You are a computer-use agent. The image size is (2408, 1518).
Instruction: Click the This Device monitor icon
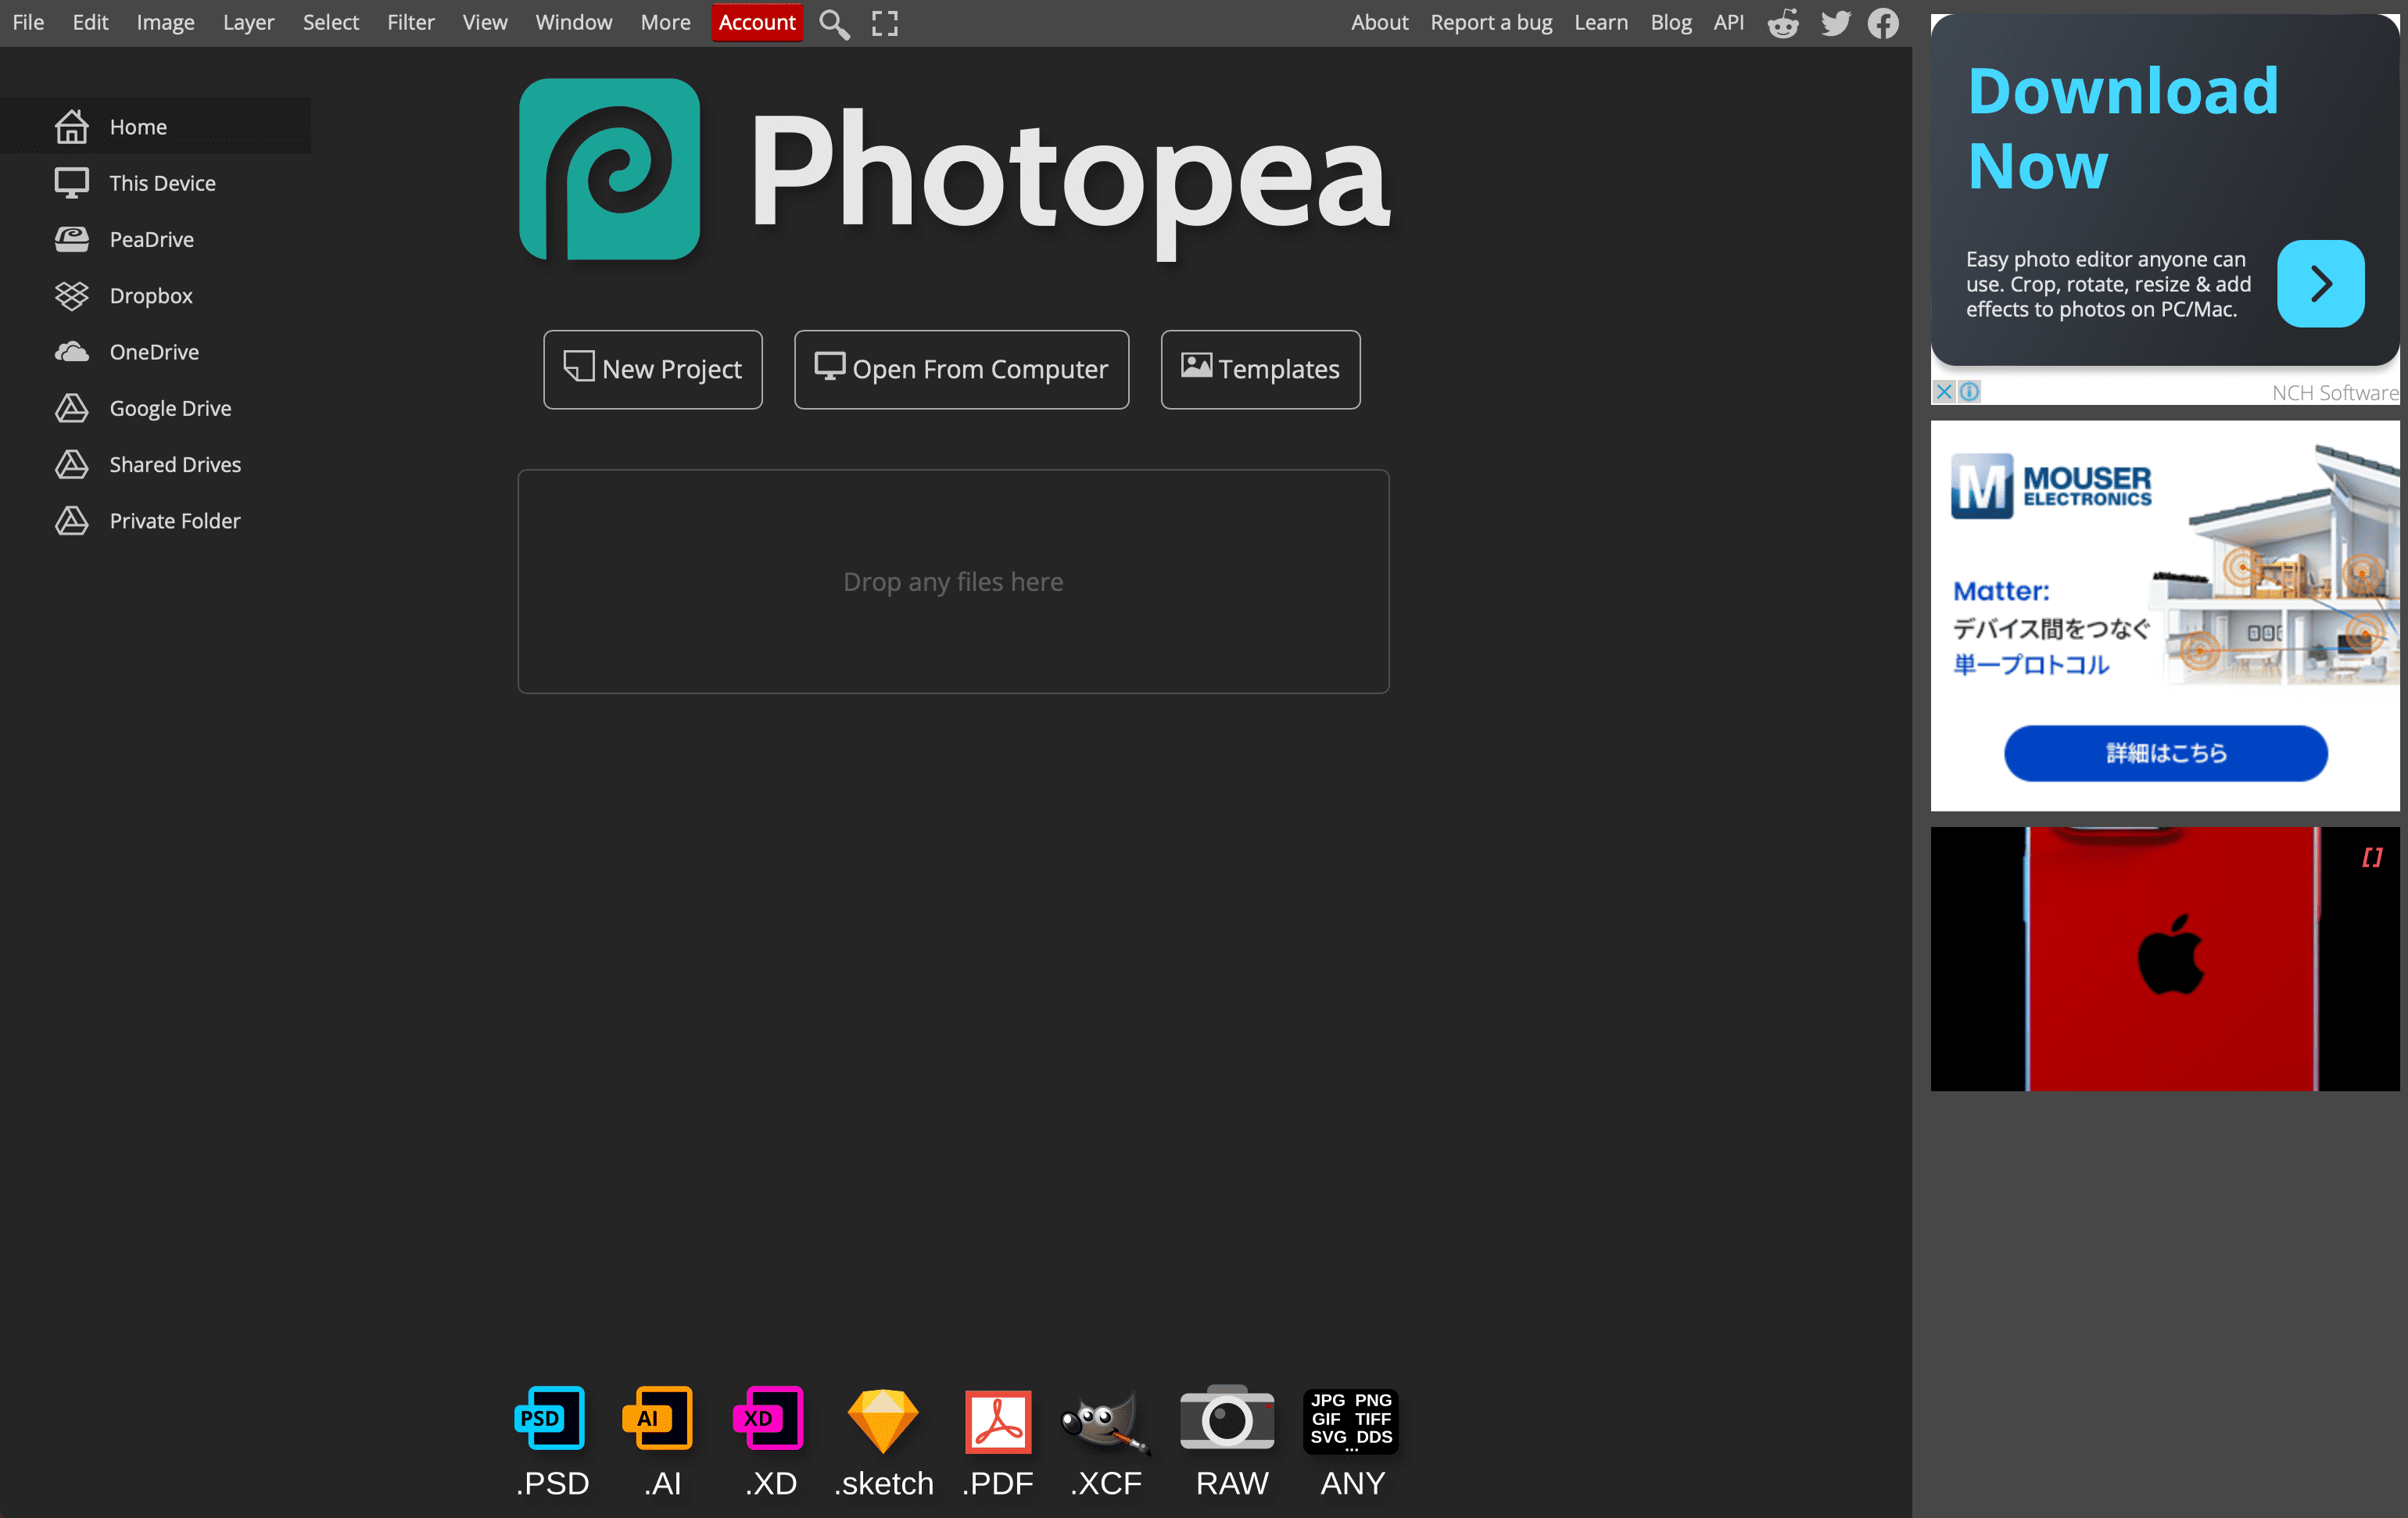[x=71, y=183]
